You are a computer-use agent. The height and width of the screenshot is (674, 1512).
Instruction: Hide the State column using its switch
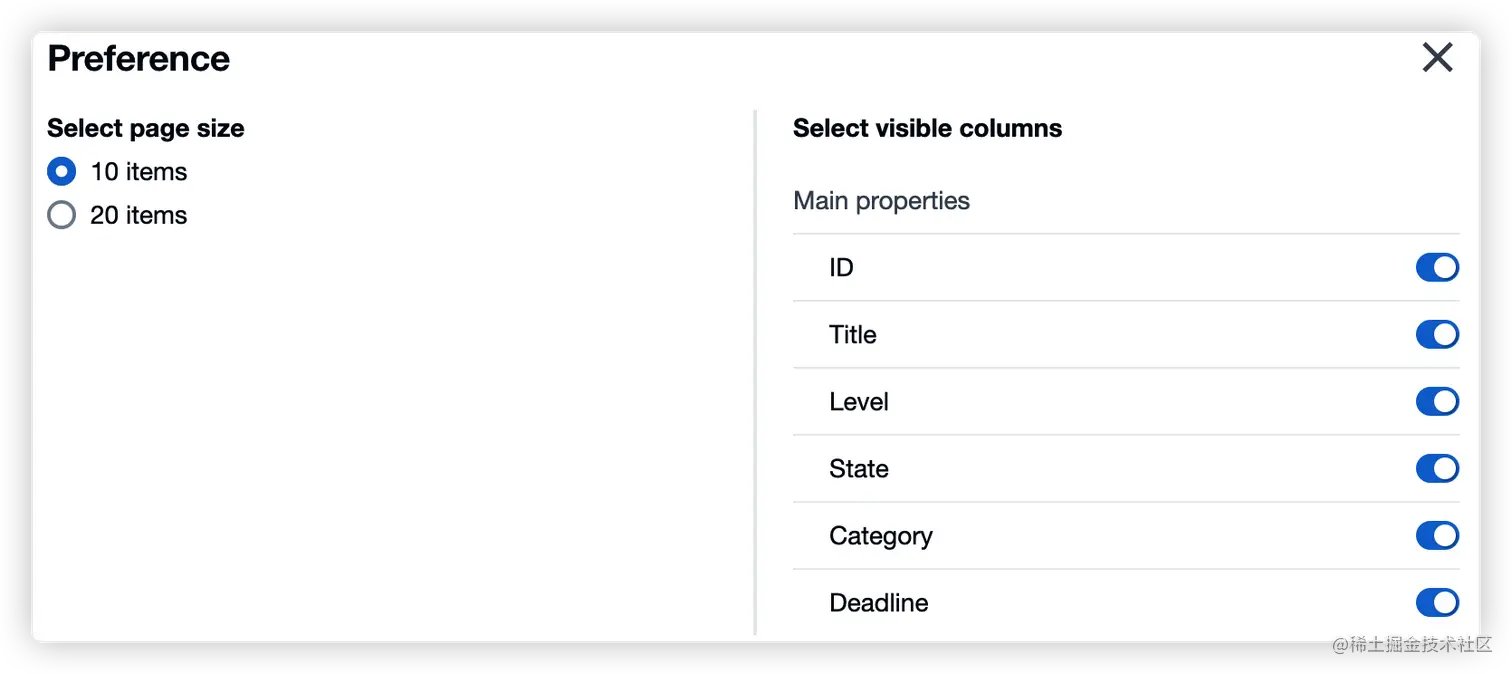tap(1437, 469)
